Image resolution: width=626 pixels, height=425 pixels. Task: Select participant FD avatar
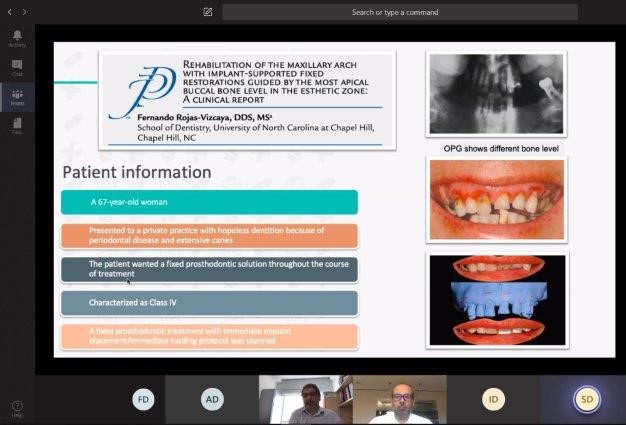[x=143, y=399]
